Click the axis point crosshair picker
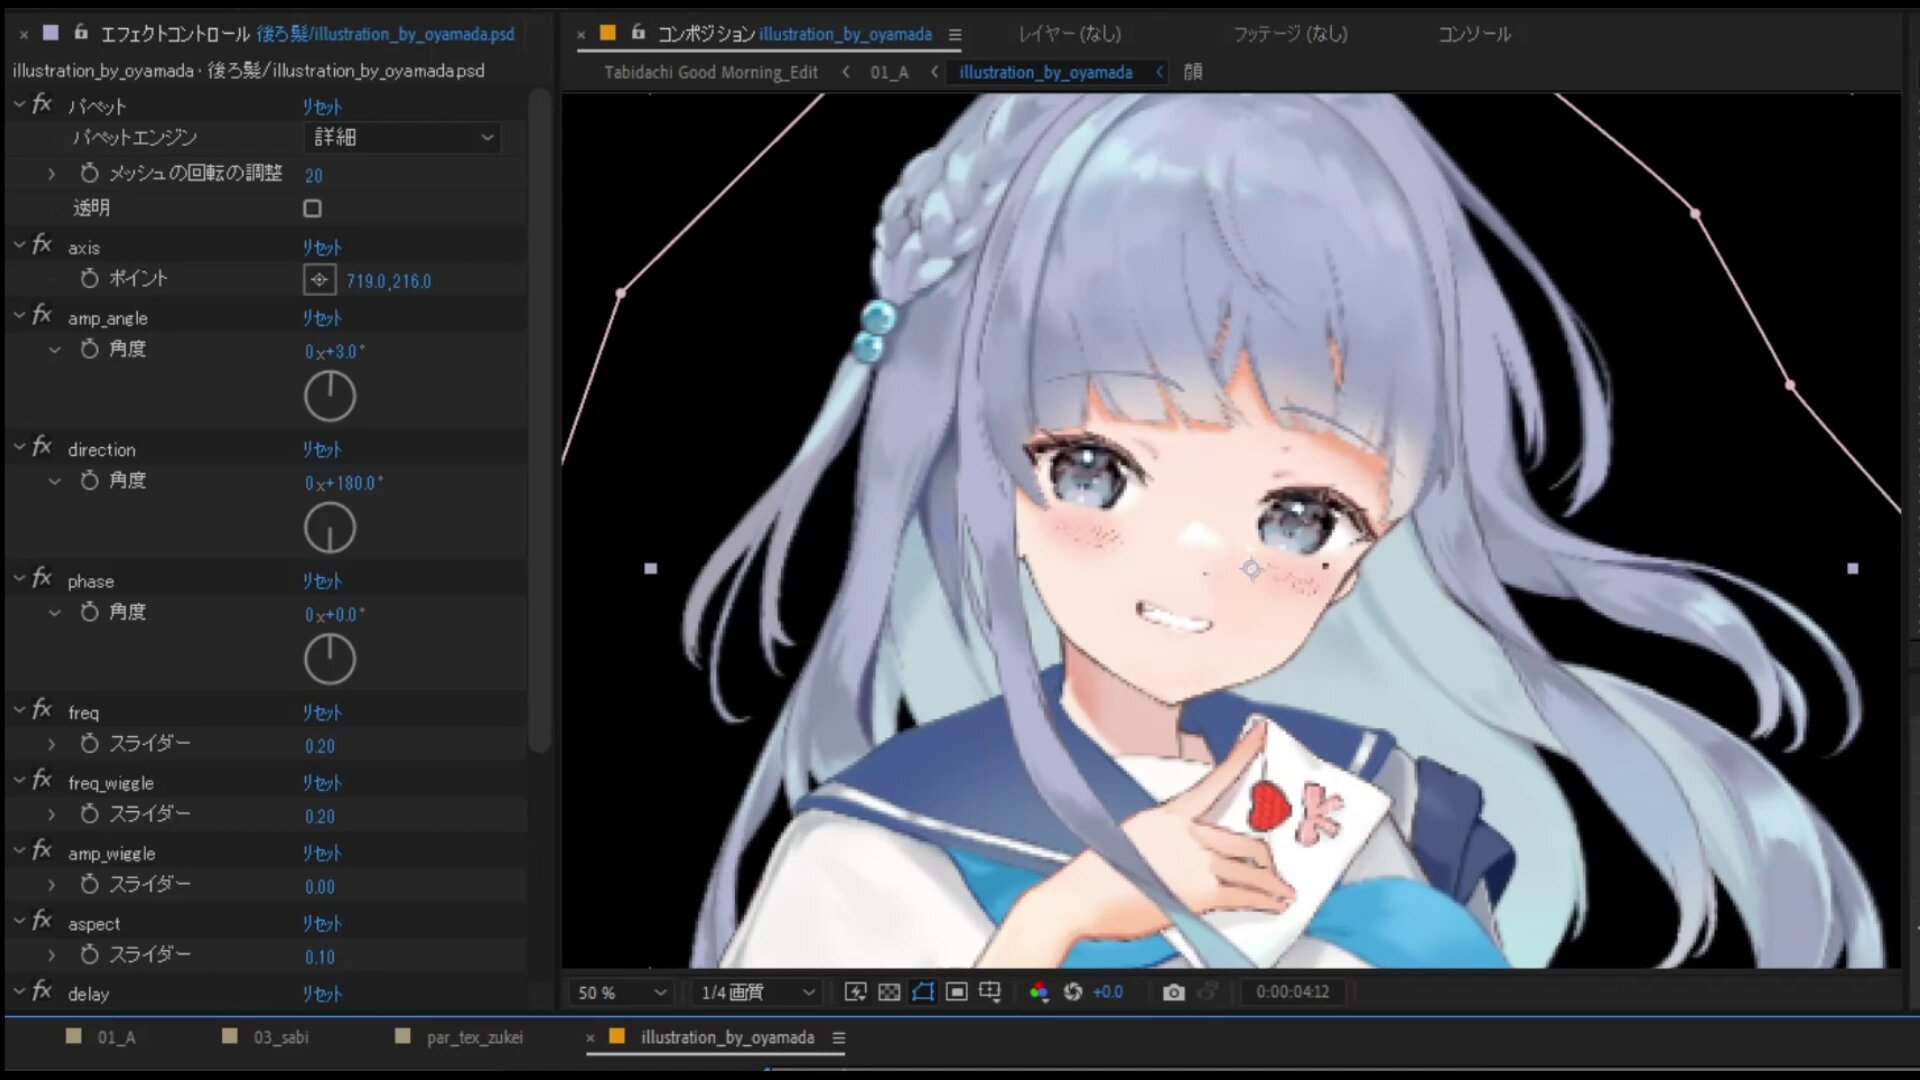Screen dimensions: 1920x1080 (x=319, y=280)
